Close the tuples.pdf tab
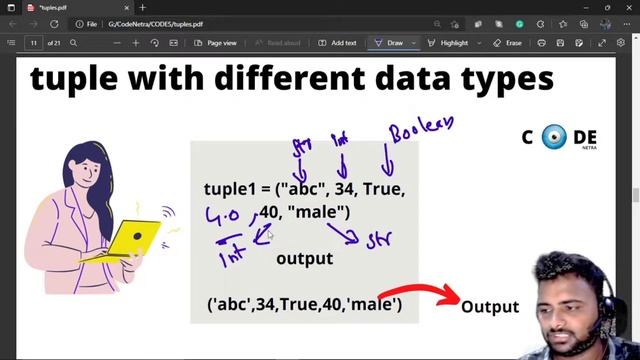 (127, 8)
